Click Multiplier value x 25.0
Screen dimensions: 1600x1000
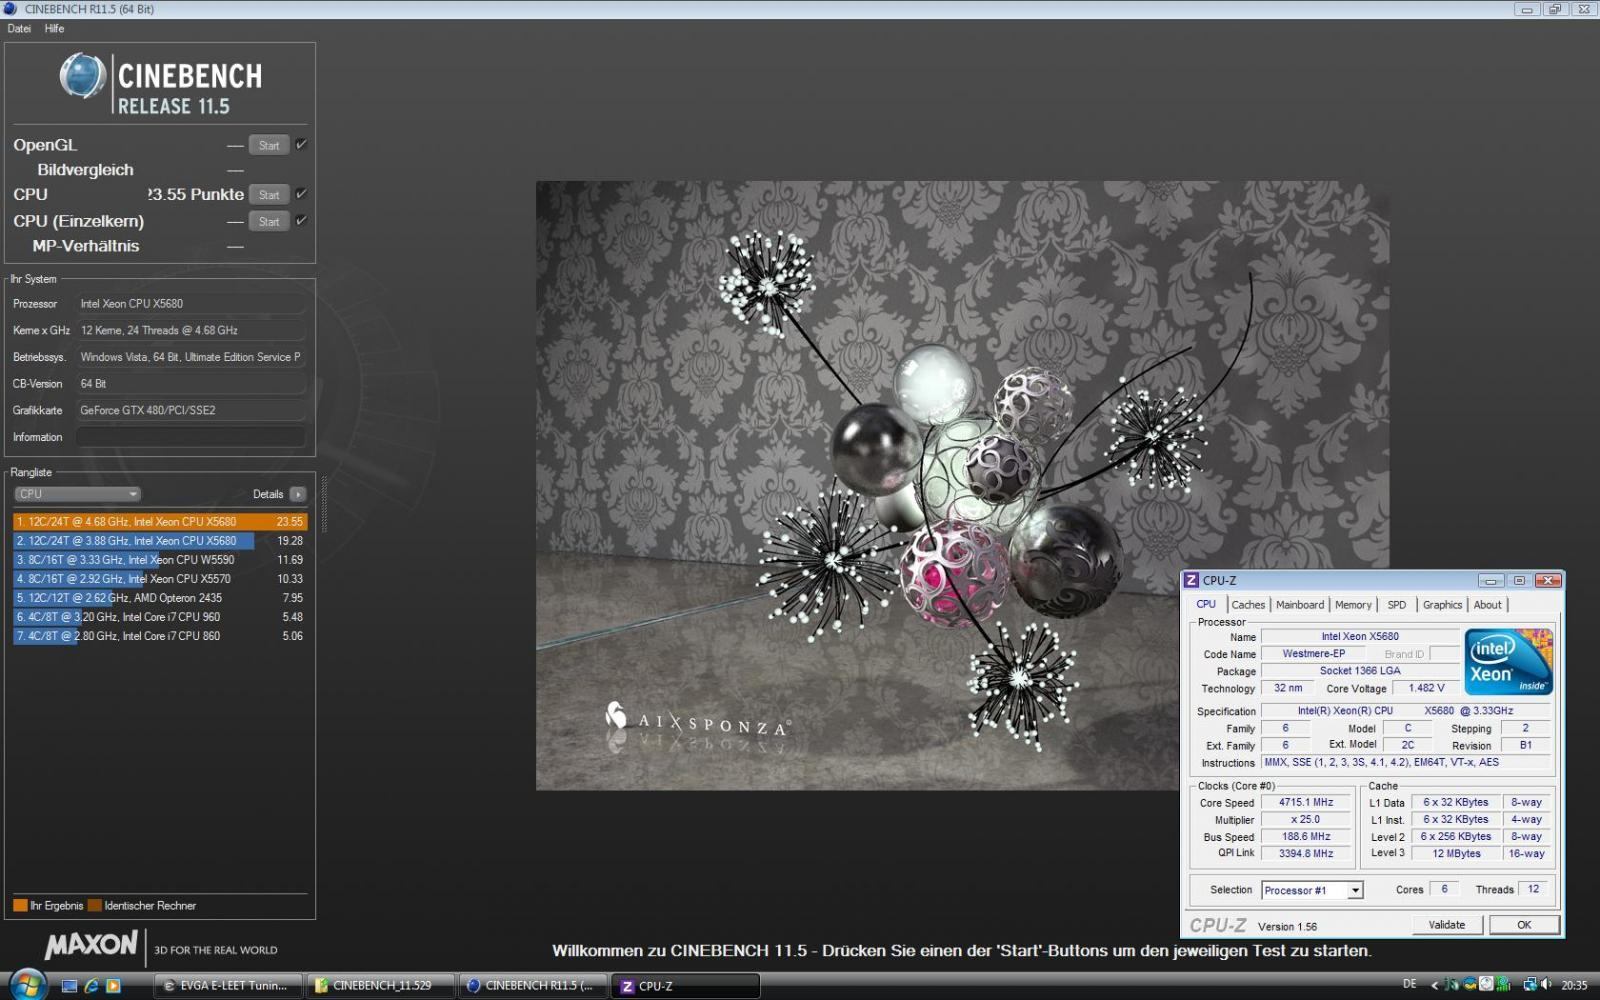pyautogui.click(x=1306, y=819)
